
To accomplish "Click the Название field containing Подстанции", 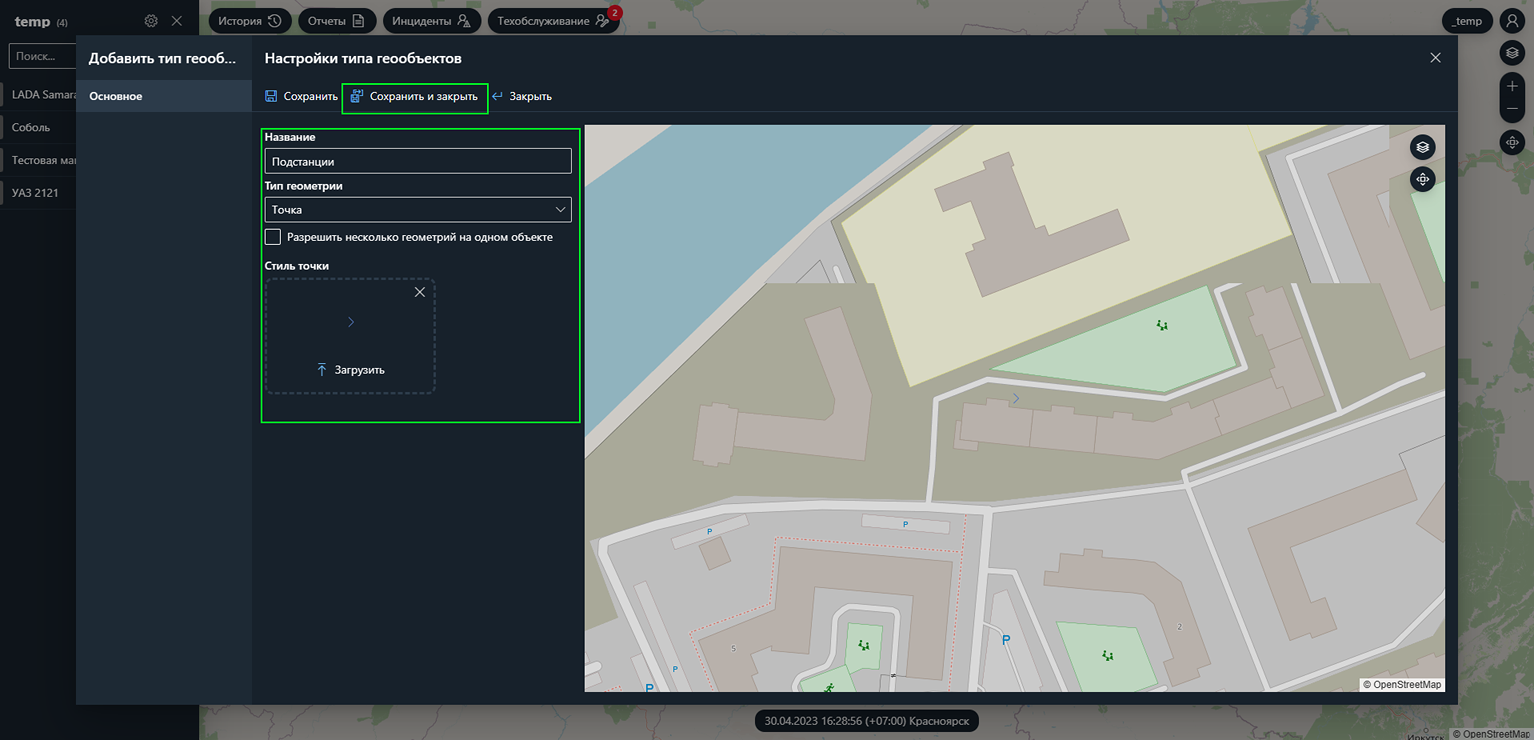I will [x=417, y=160].
